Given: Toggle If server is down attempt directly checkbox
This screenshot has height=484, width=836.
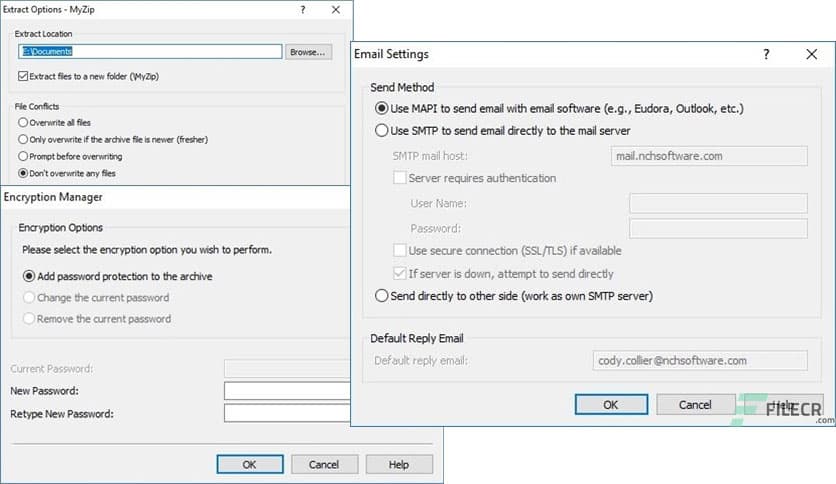Looking at the screenshot, I should [x=399, y=273].
